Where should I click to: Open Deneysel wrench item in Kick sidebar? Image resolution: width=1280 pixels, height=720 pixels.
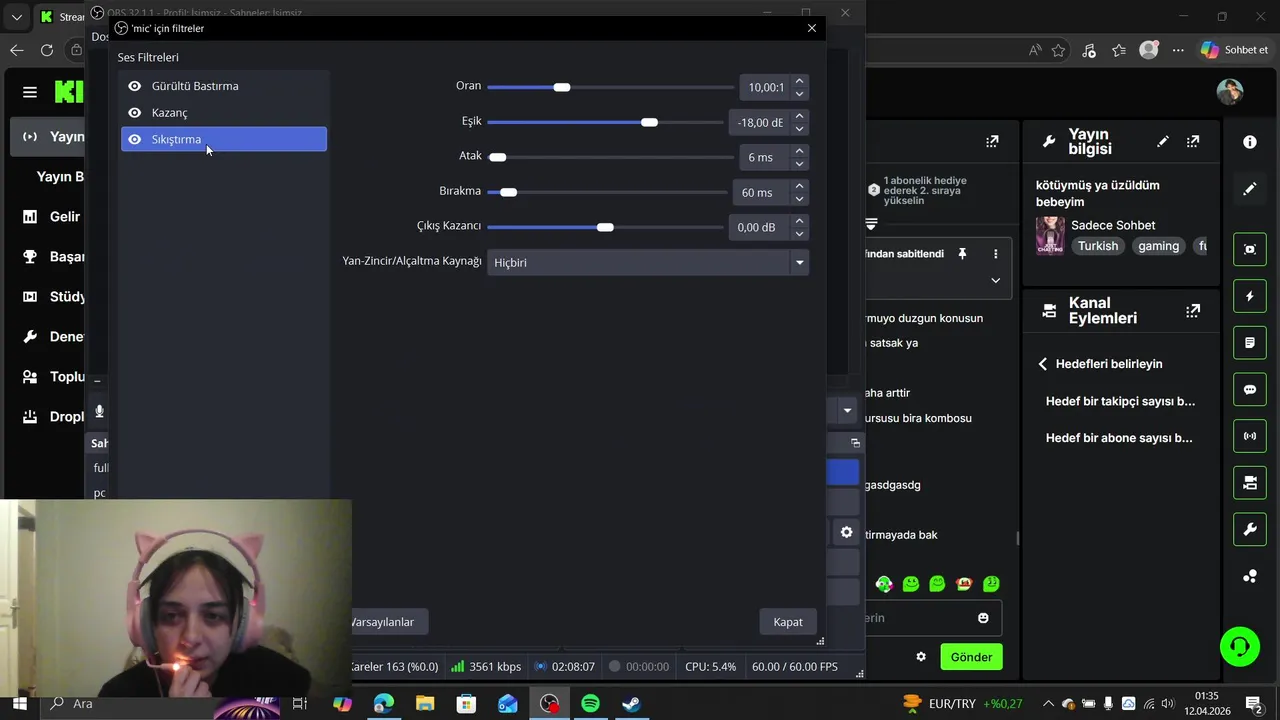pos(50,337)
